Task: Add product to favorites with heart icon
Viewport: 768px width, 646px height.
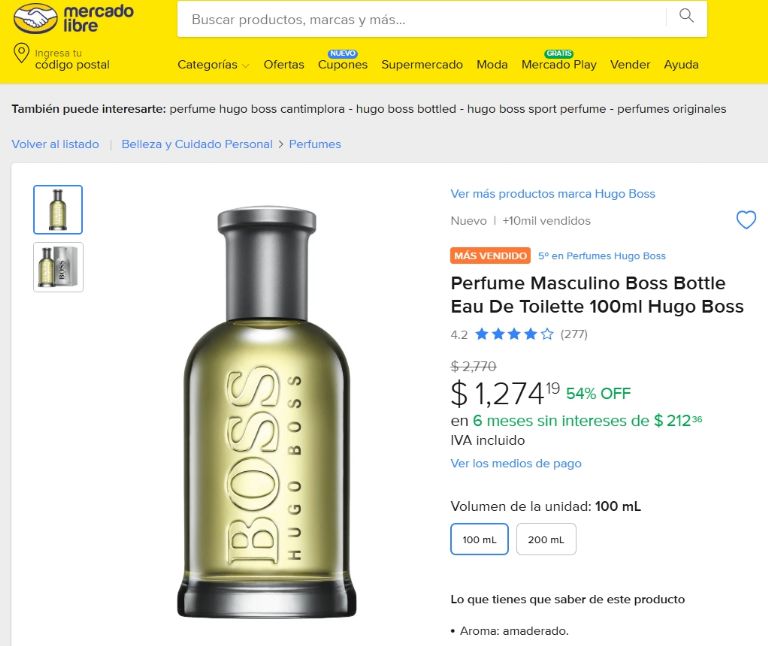Action: coord(746,220)
